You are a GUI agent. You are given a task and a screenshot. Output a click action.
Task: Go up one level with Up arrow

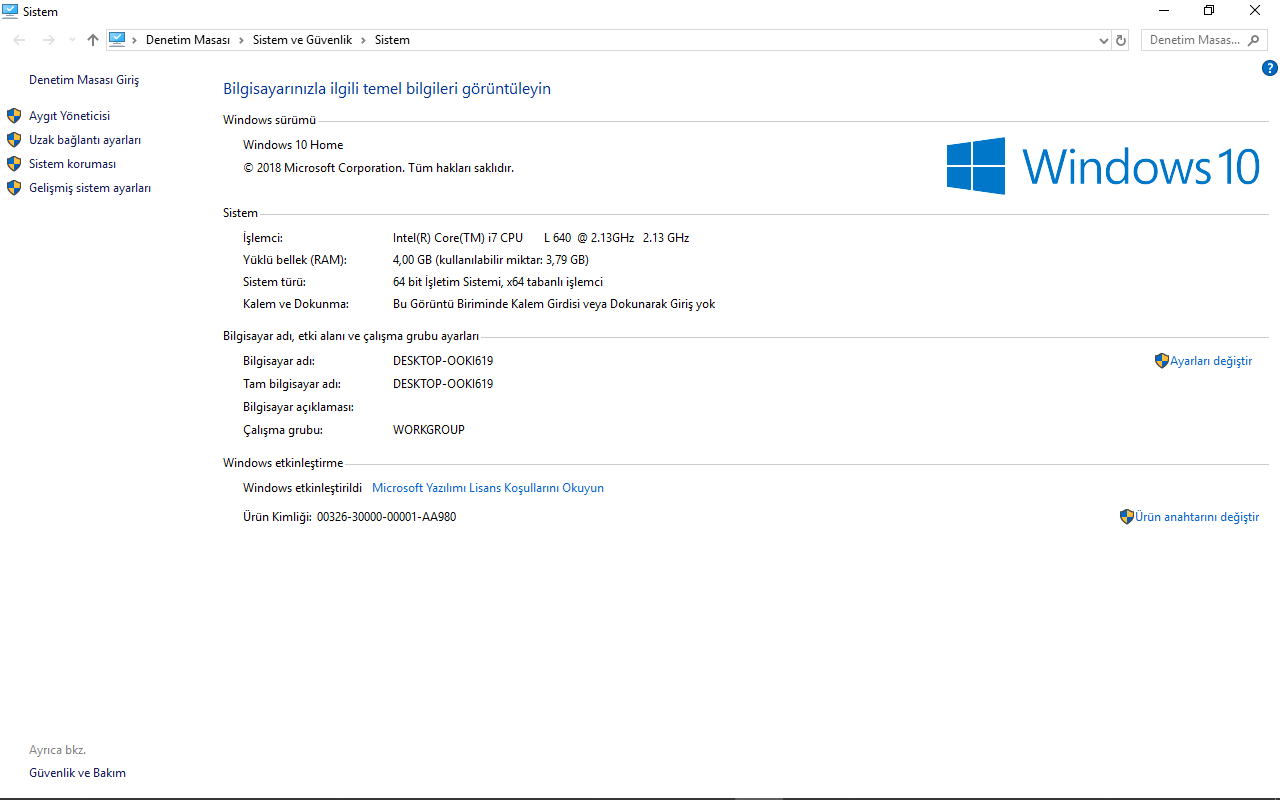pyautogui.click(x=93, y=40)
